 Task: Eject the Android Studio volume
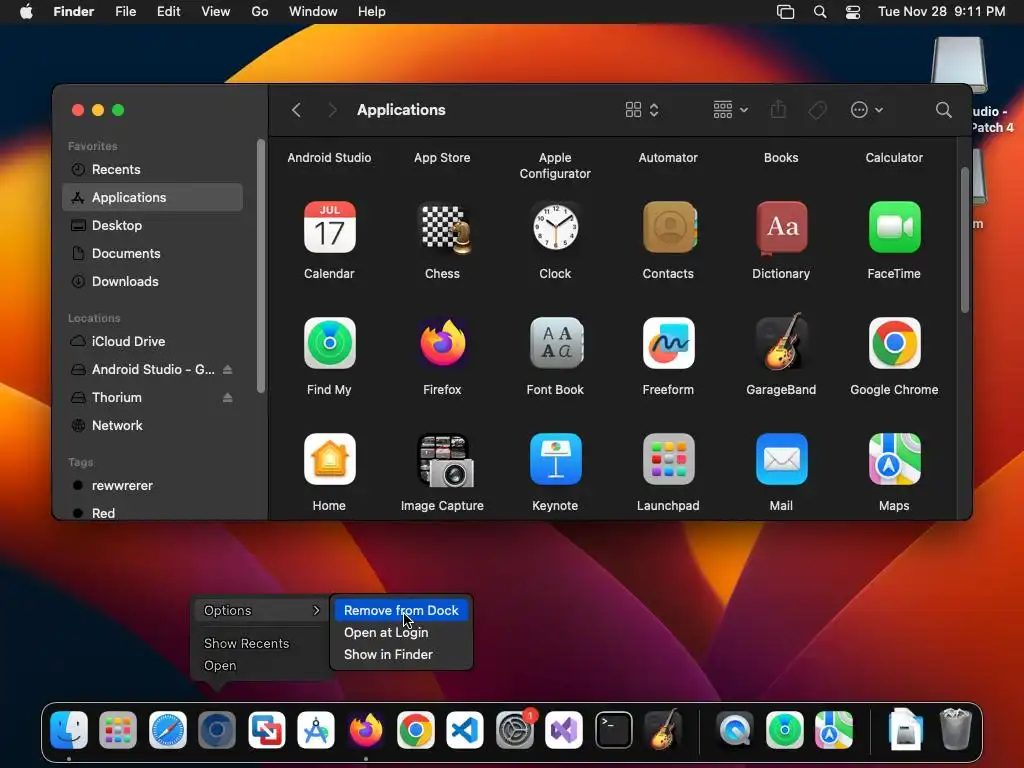point(227,370)
